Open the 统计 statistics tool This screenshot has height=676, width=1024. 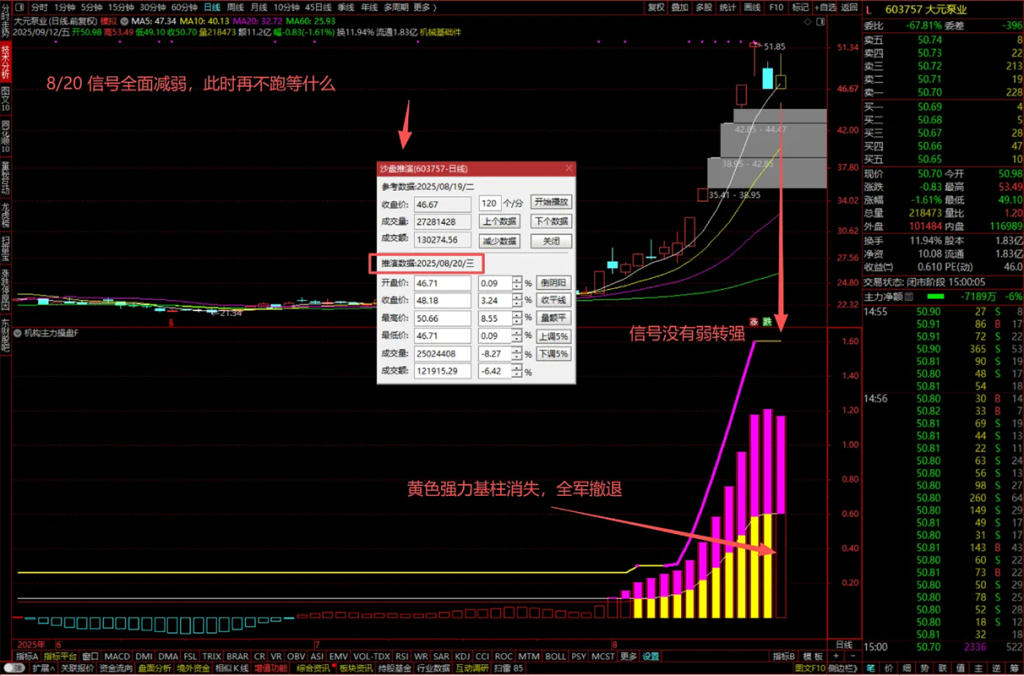[727, 8]
